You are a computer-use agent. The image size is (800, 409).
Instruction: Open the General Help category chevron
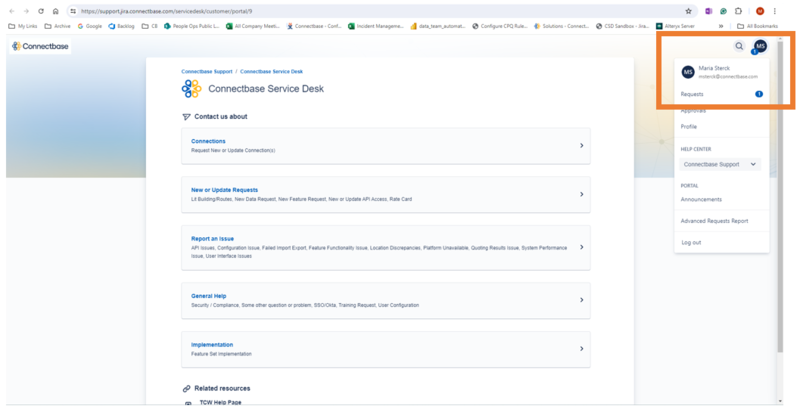pos(581,300)
